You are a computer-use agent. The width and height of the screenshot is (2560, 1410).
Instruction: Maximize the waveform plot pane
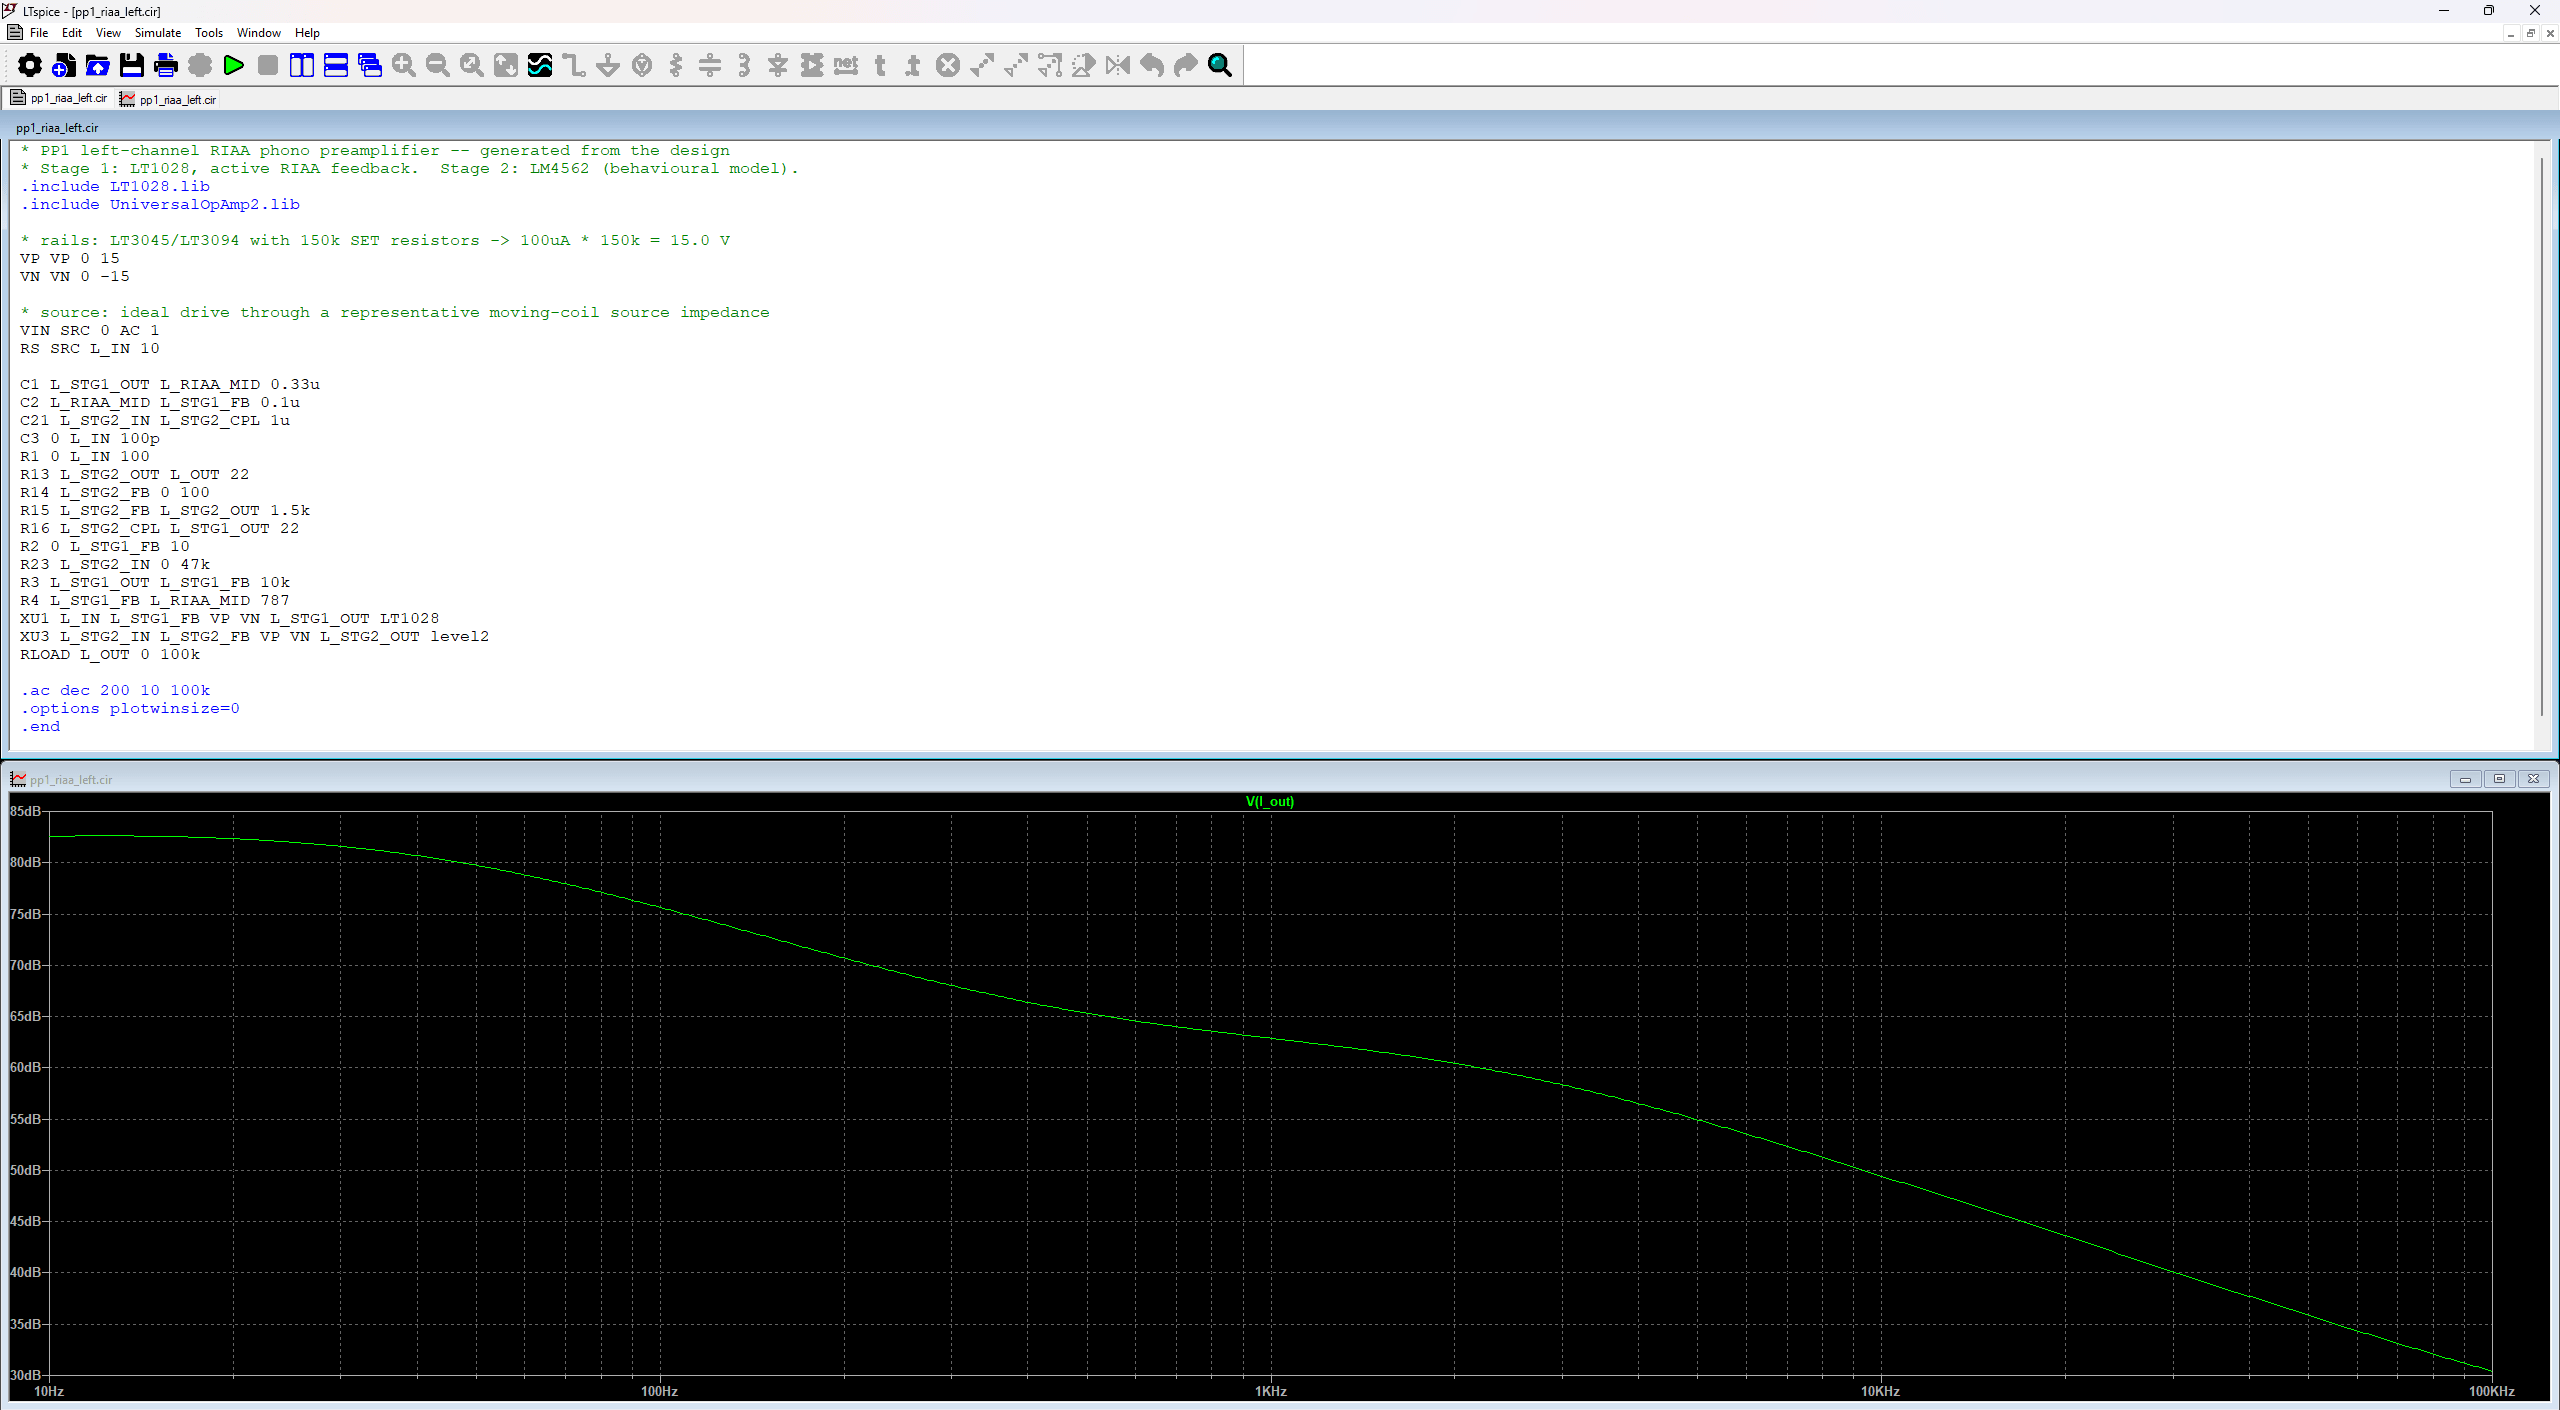[x=2499, y=779]
